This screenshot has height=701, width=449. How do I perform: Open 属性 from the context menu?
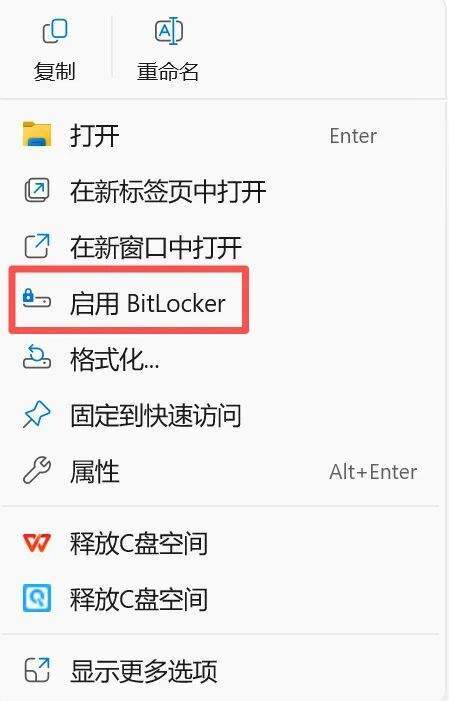224,472
